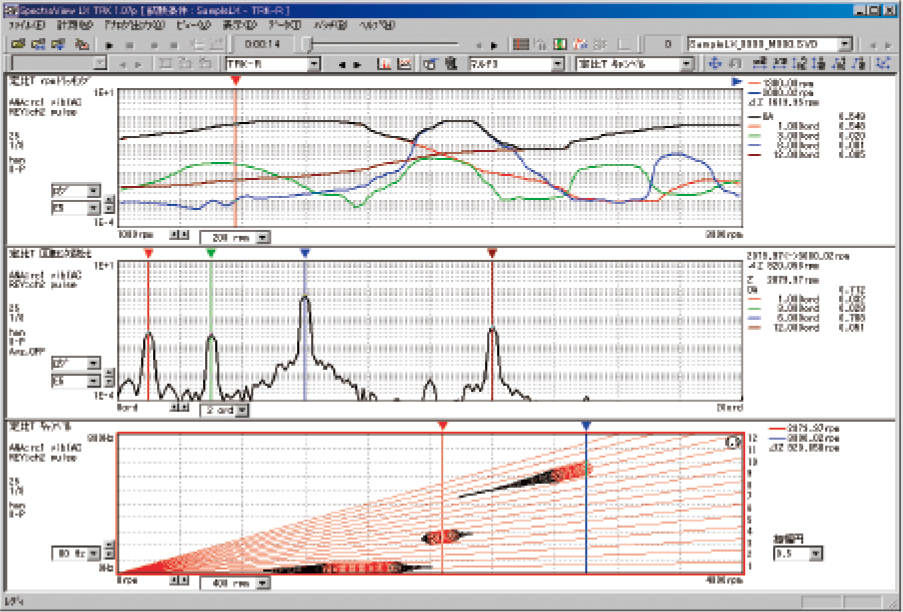
Task: Click the blue arrow marker at the top plot's right corner
Action: pyautogui.click(x=736, y=82)
